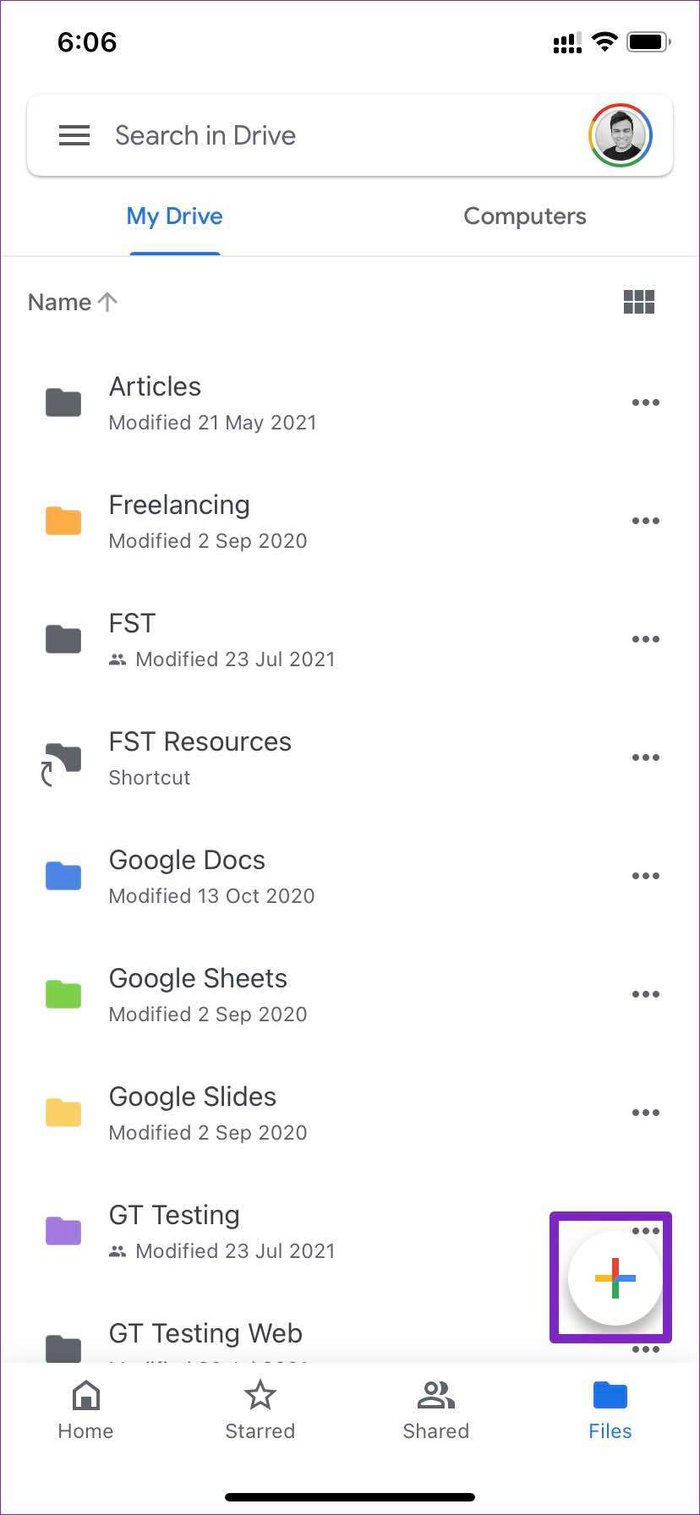Tap the account profile avatar

pos(620,135)
